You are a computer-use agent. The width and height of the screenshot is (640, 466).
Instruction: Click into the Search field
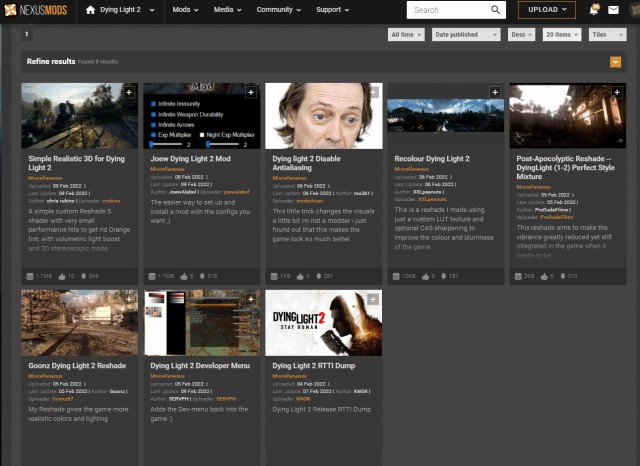click(449, 10)
